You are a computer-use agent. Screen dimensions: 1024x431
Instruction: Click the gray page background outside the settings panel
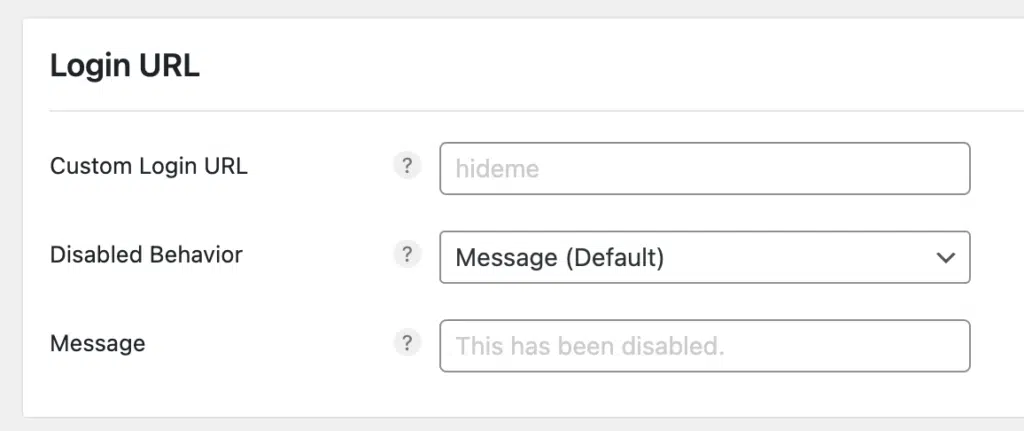click(10, 200)
